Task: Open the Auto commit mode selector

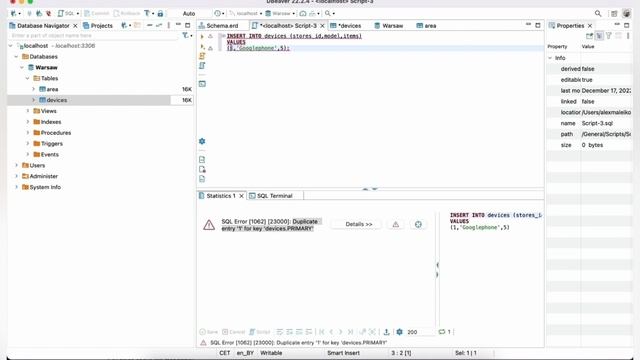Action: [x=189, y=13]
